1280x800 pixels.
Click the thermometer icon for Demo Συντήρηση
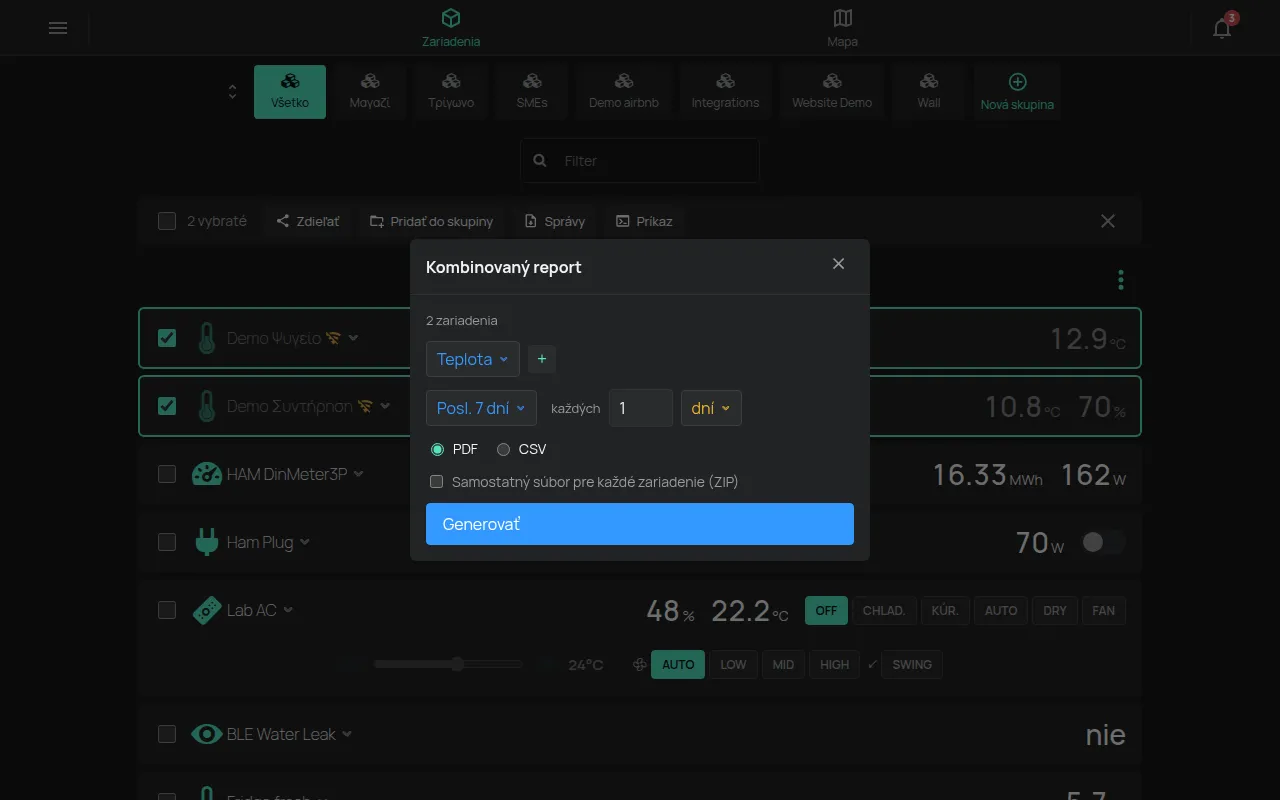206,406
